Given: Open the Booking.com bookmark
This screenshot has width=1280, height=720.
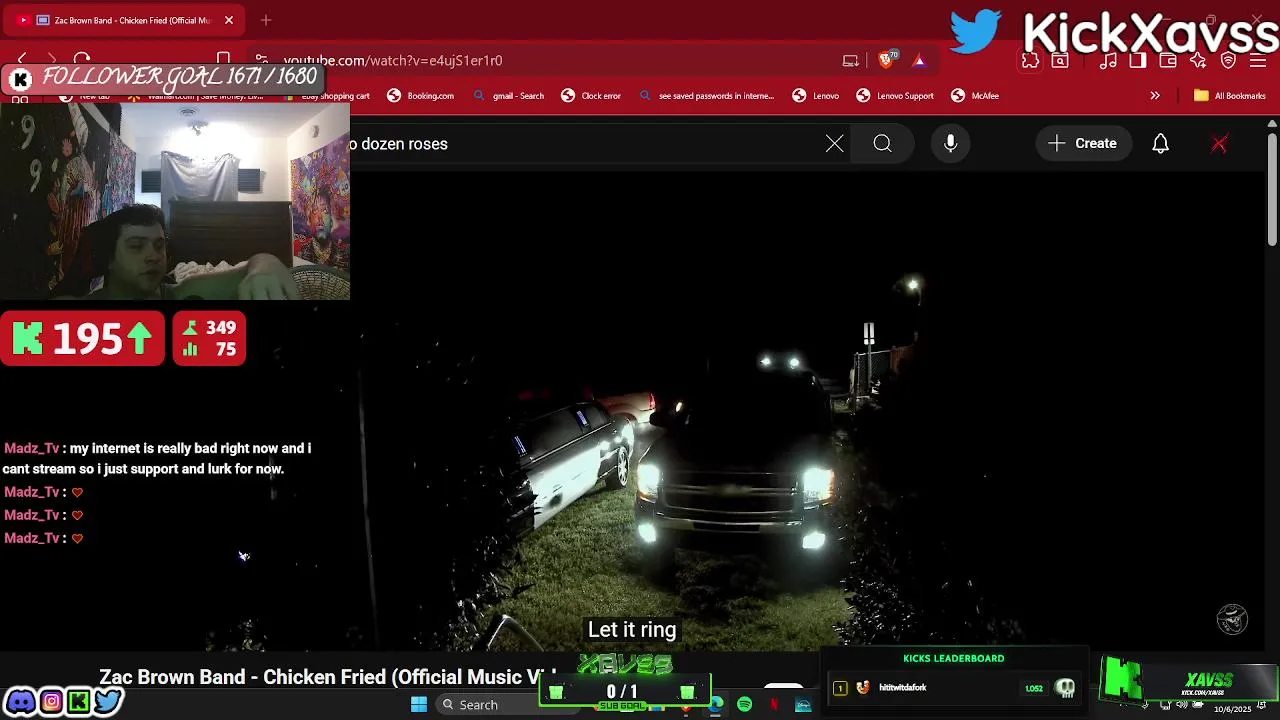Looking at the screenshot, I should click(420, 96).
